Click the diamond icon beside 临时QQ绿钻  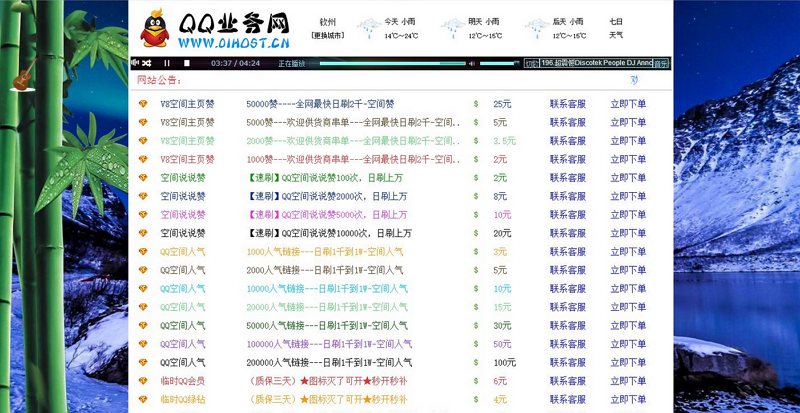(x=143, y=399)
